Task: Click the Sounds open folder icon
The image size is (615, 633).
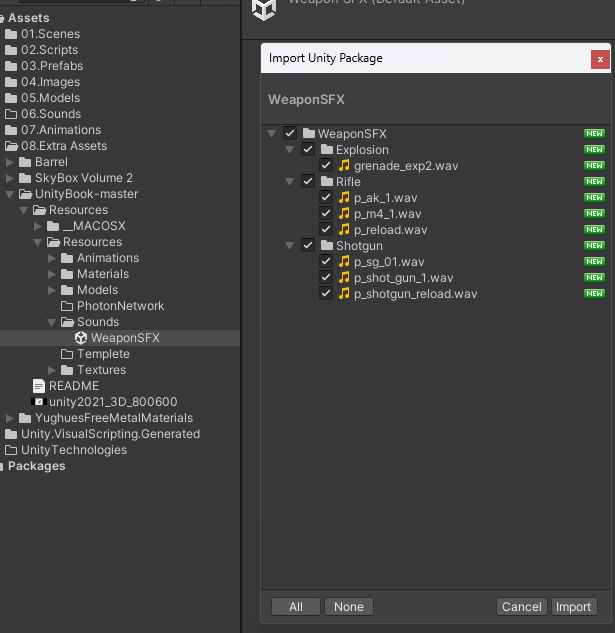Action: [67, 322]
